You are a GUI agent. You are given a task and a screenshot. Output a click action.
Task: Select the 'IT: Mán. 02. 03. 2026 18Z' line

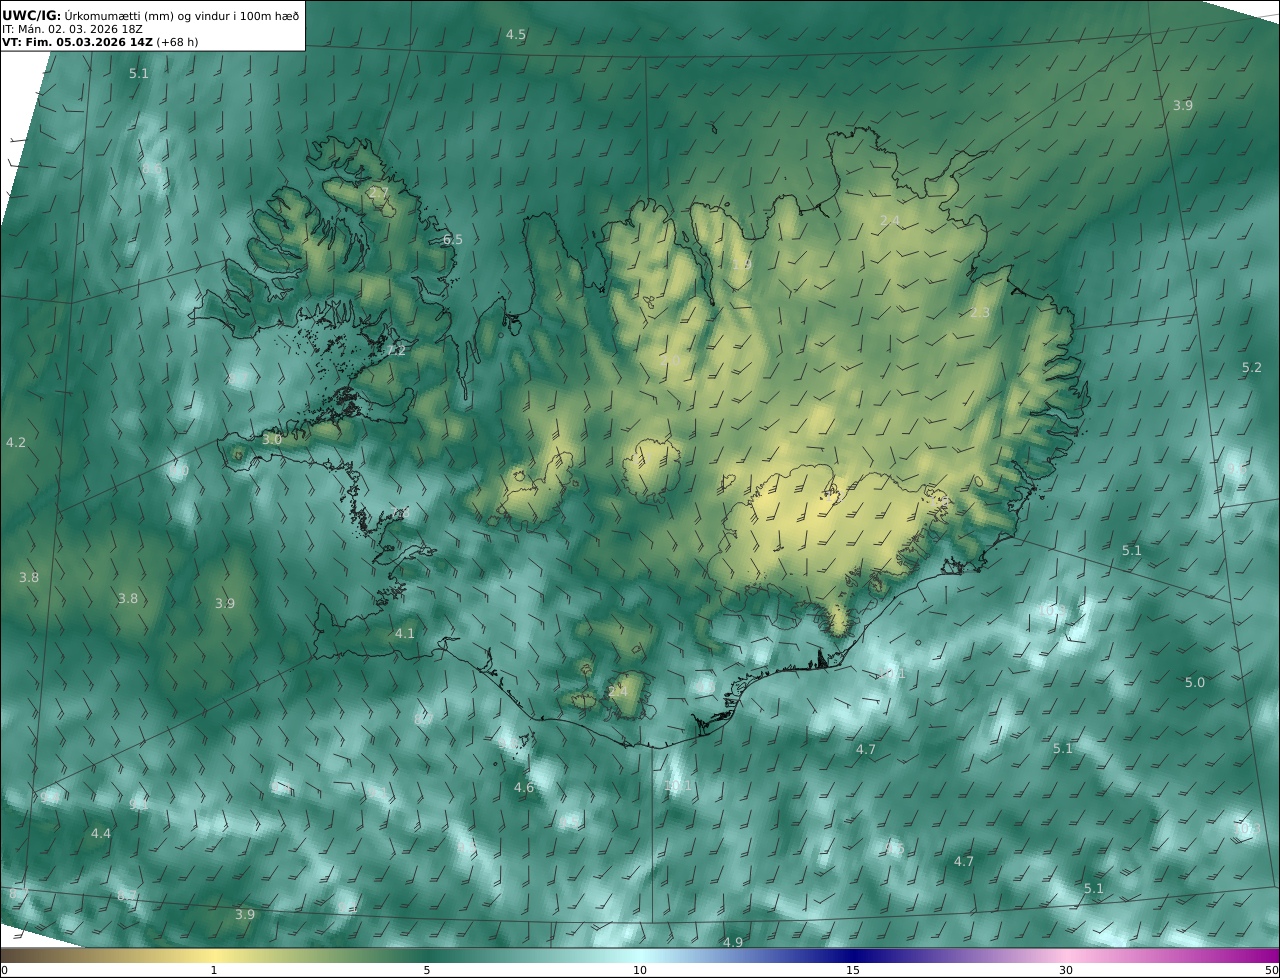pos(71,29)
